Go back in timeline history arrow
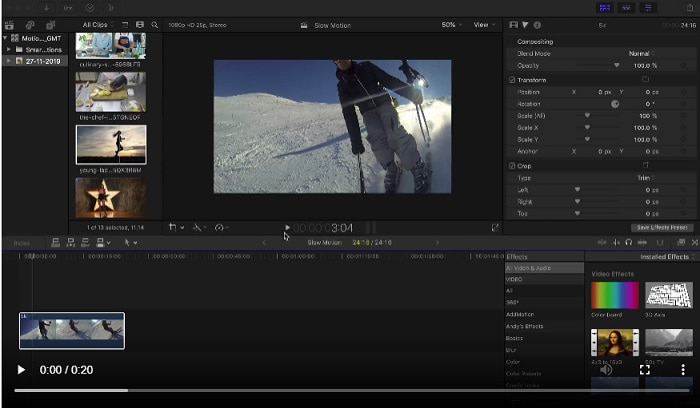 tap(264, 242)
